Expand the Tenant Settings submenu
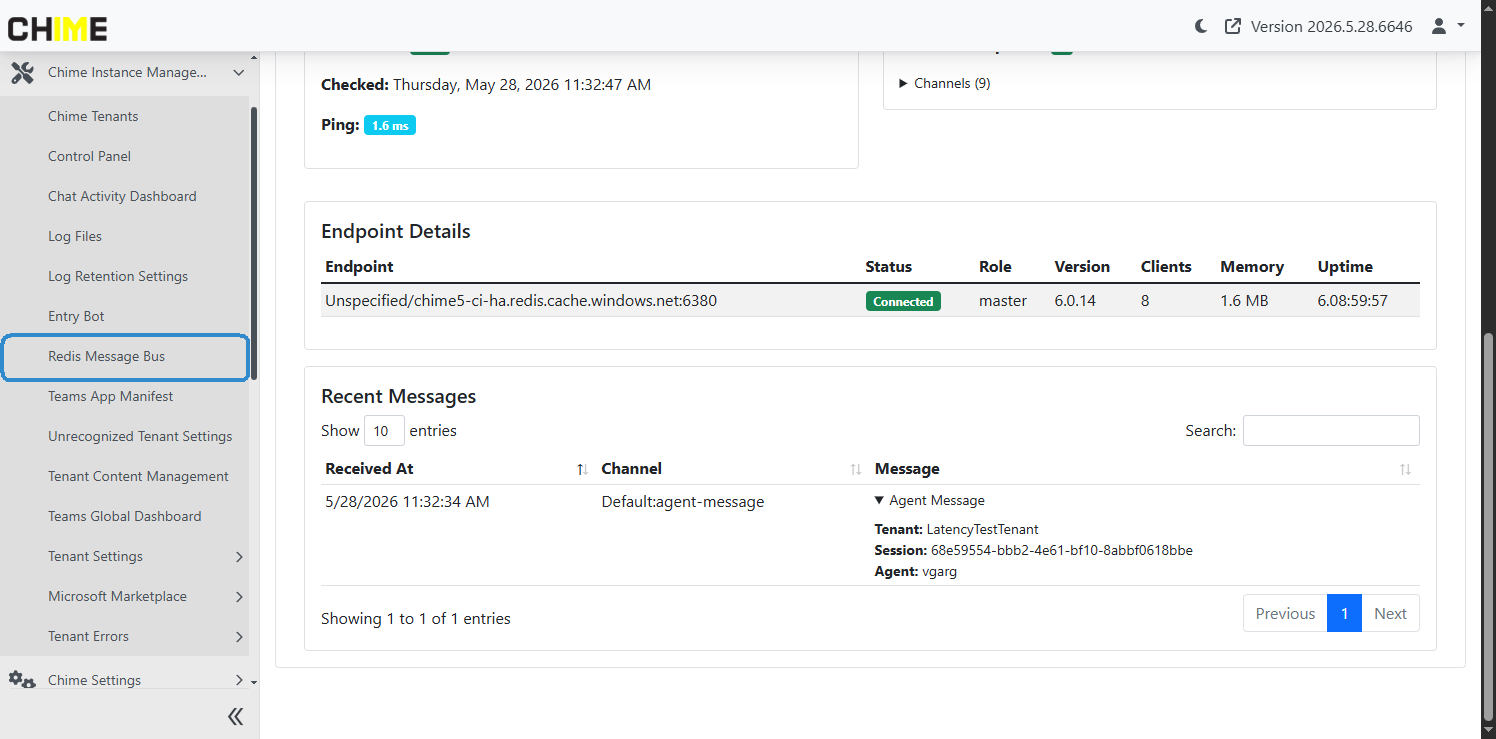1496x739 pixels. tap(239, 556)
